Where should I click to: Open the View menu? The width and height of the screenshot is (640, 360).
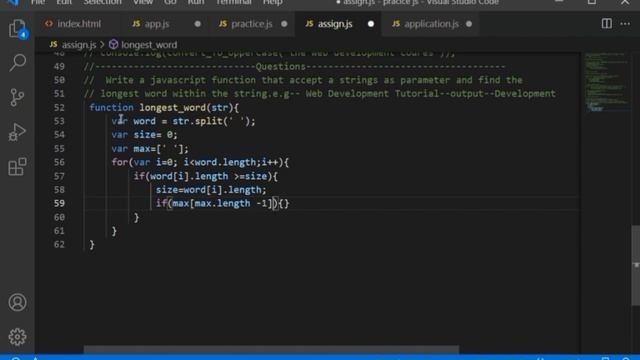point(143,2)
